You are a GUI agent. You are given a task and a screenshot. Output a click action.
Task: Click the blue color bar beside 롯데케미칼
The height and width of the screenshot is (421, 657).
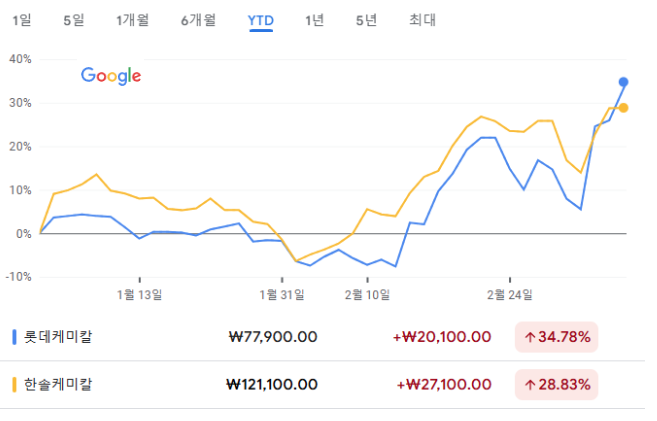point(14,337)
